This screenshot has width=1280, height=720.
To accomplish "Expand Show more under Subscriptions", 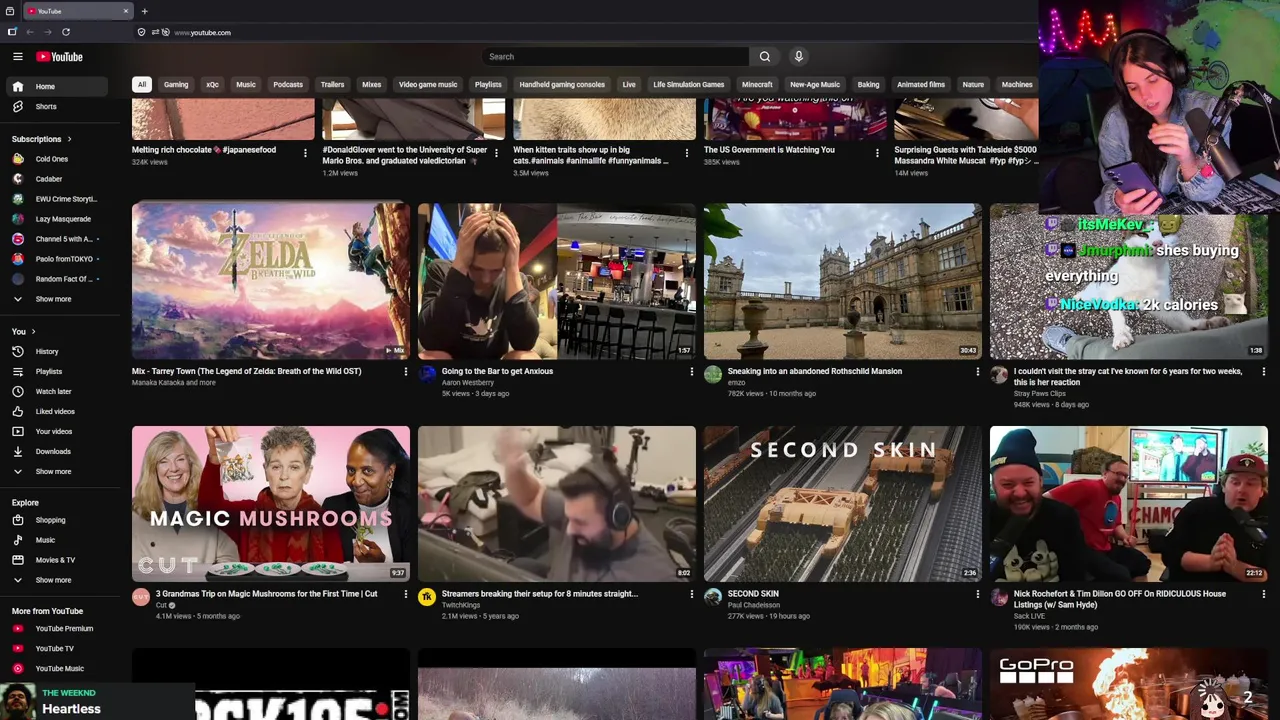I will pyautogui.click(x=56, y=299).
